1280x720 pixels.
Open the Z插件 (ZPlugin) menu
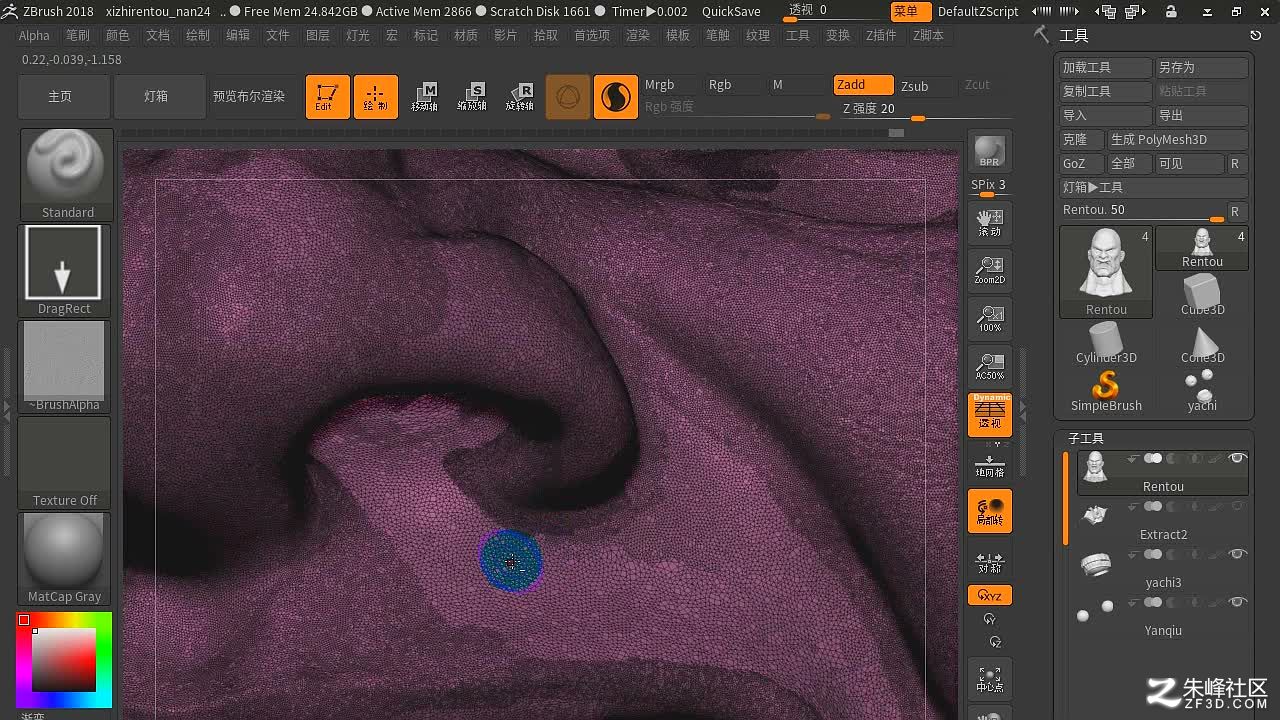pyautogui.click(x=882, y=35)
